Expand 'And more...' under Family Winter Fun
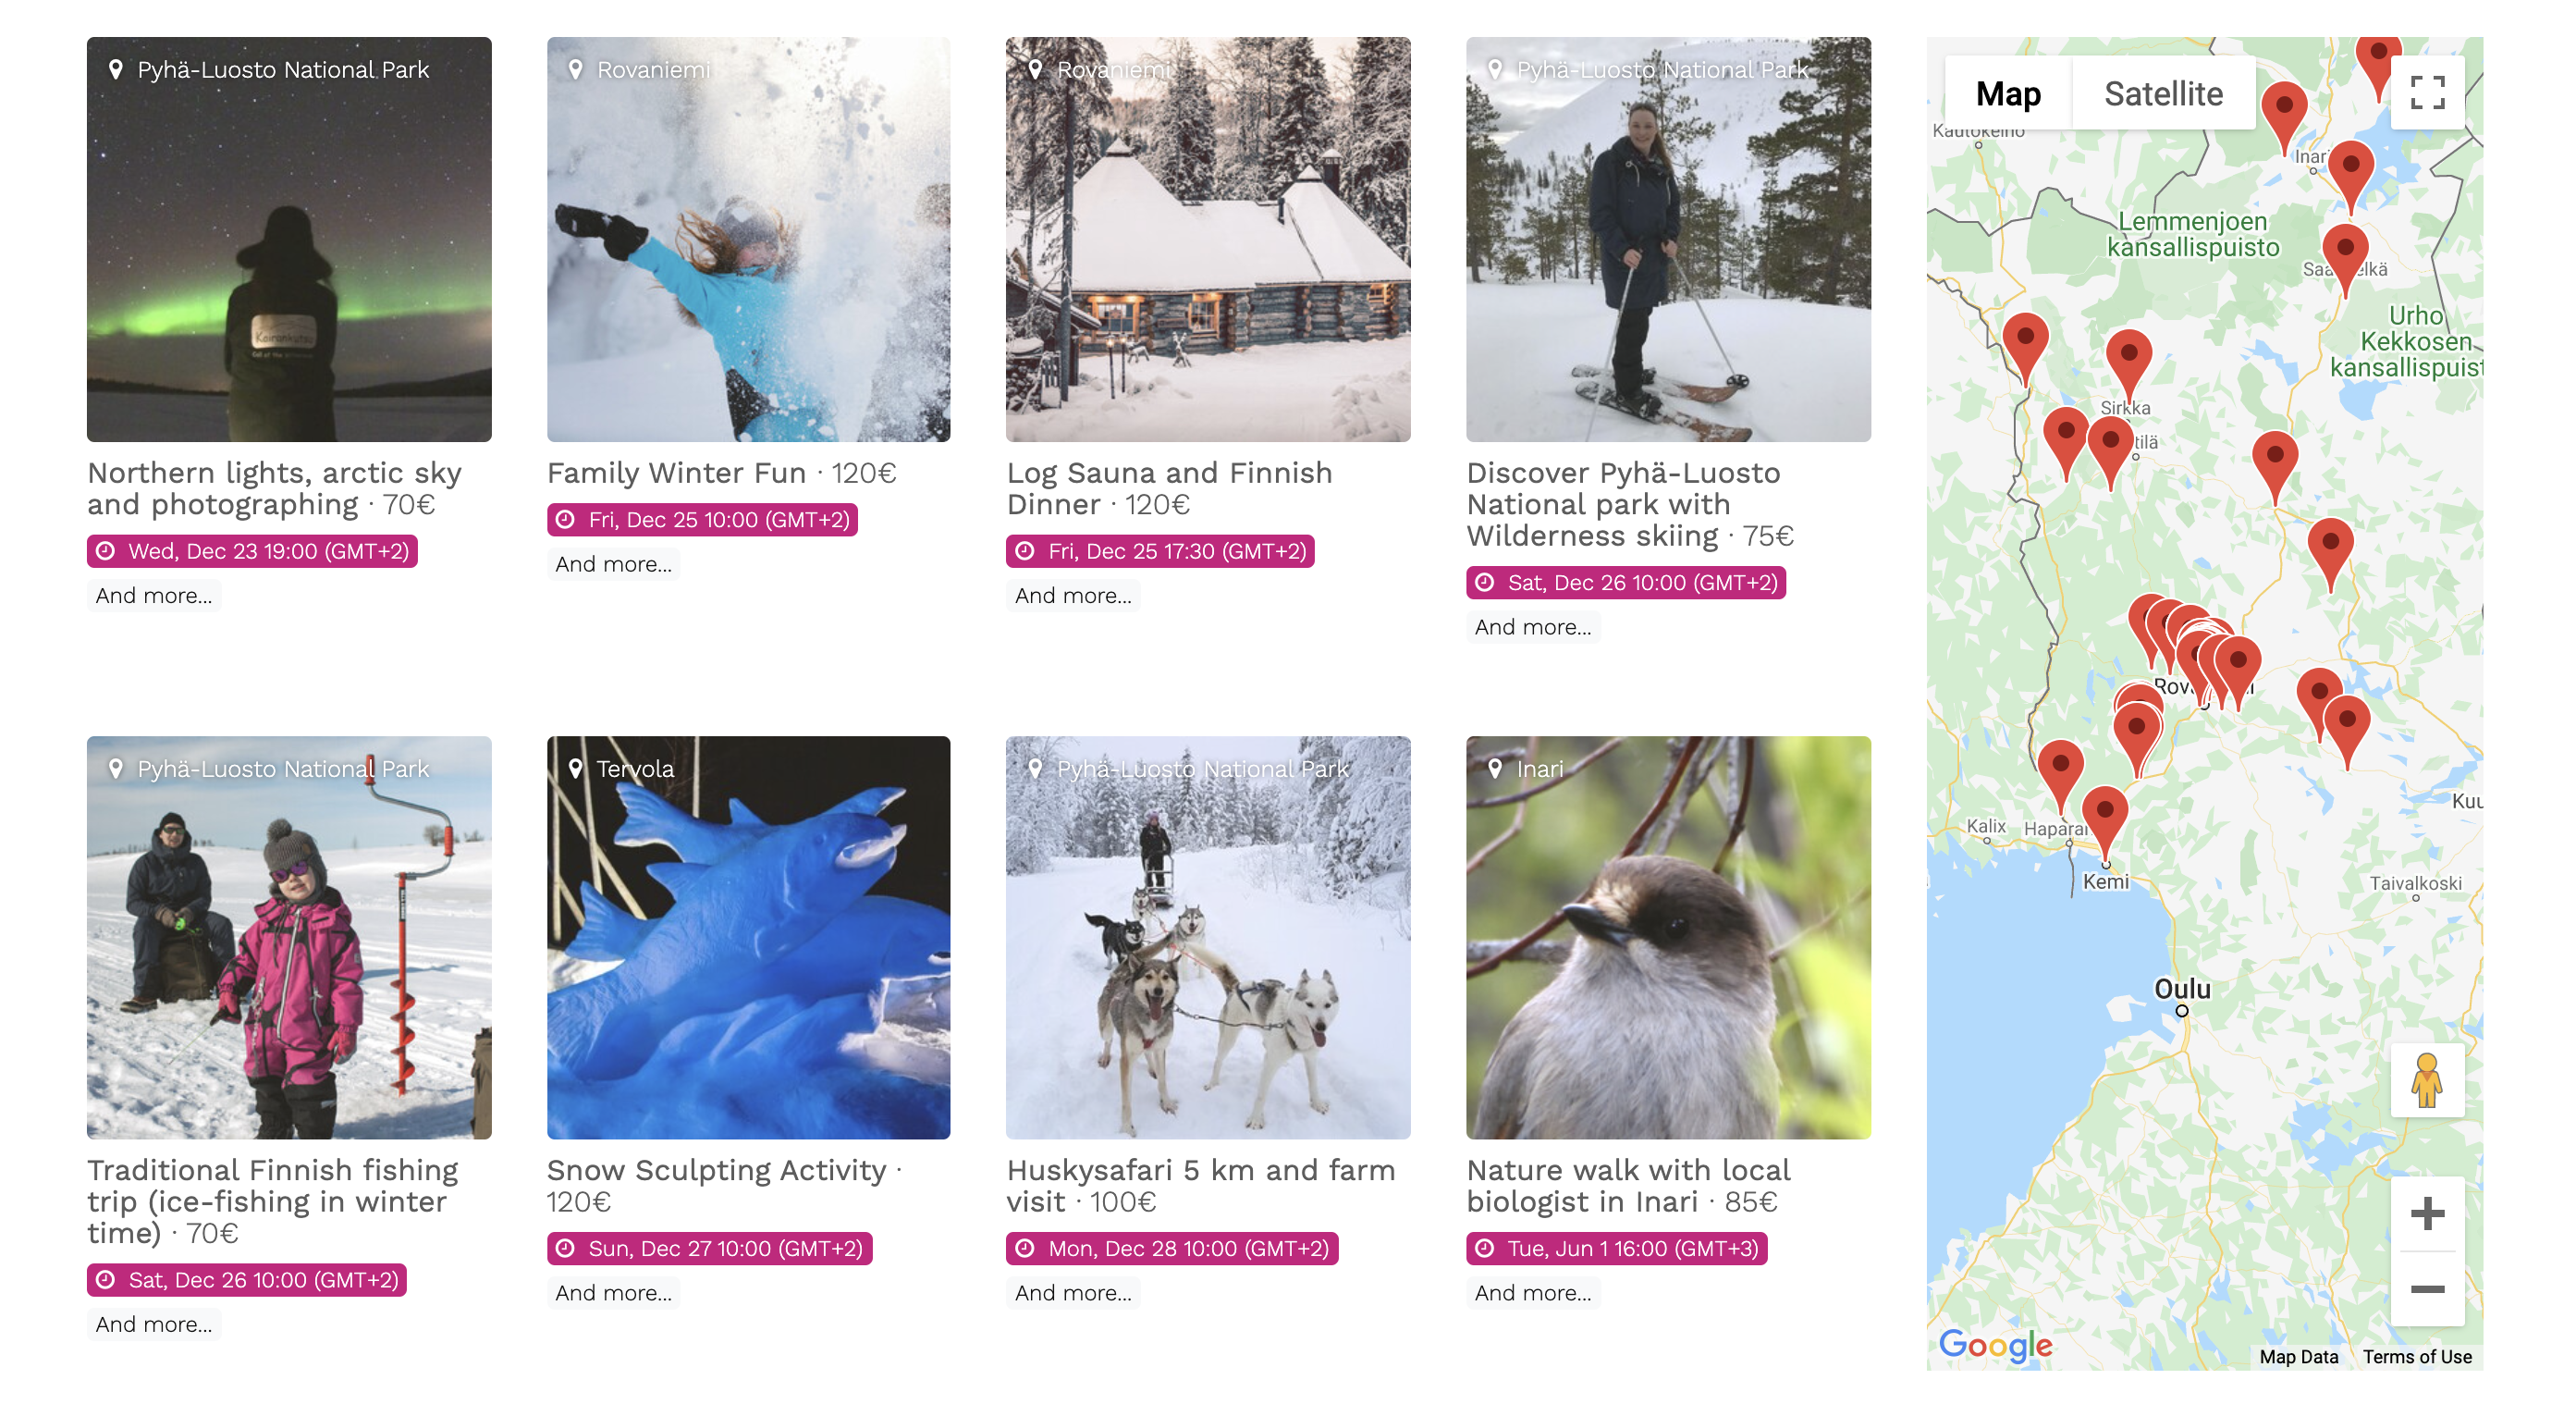 click(x=613, y=564)
